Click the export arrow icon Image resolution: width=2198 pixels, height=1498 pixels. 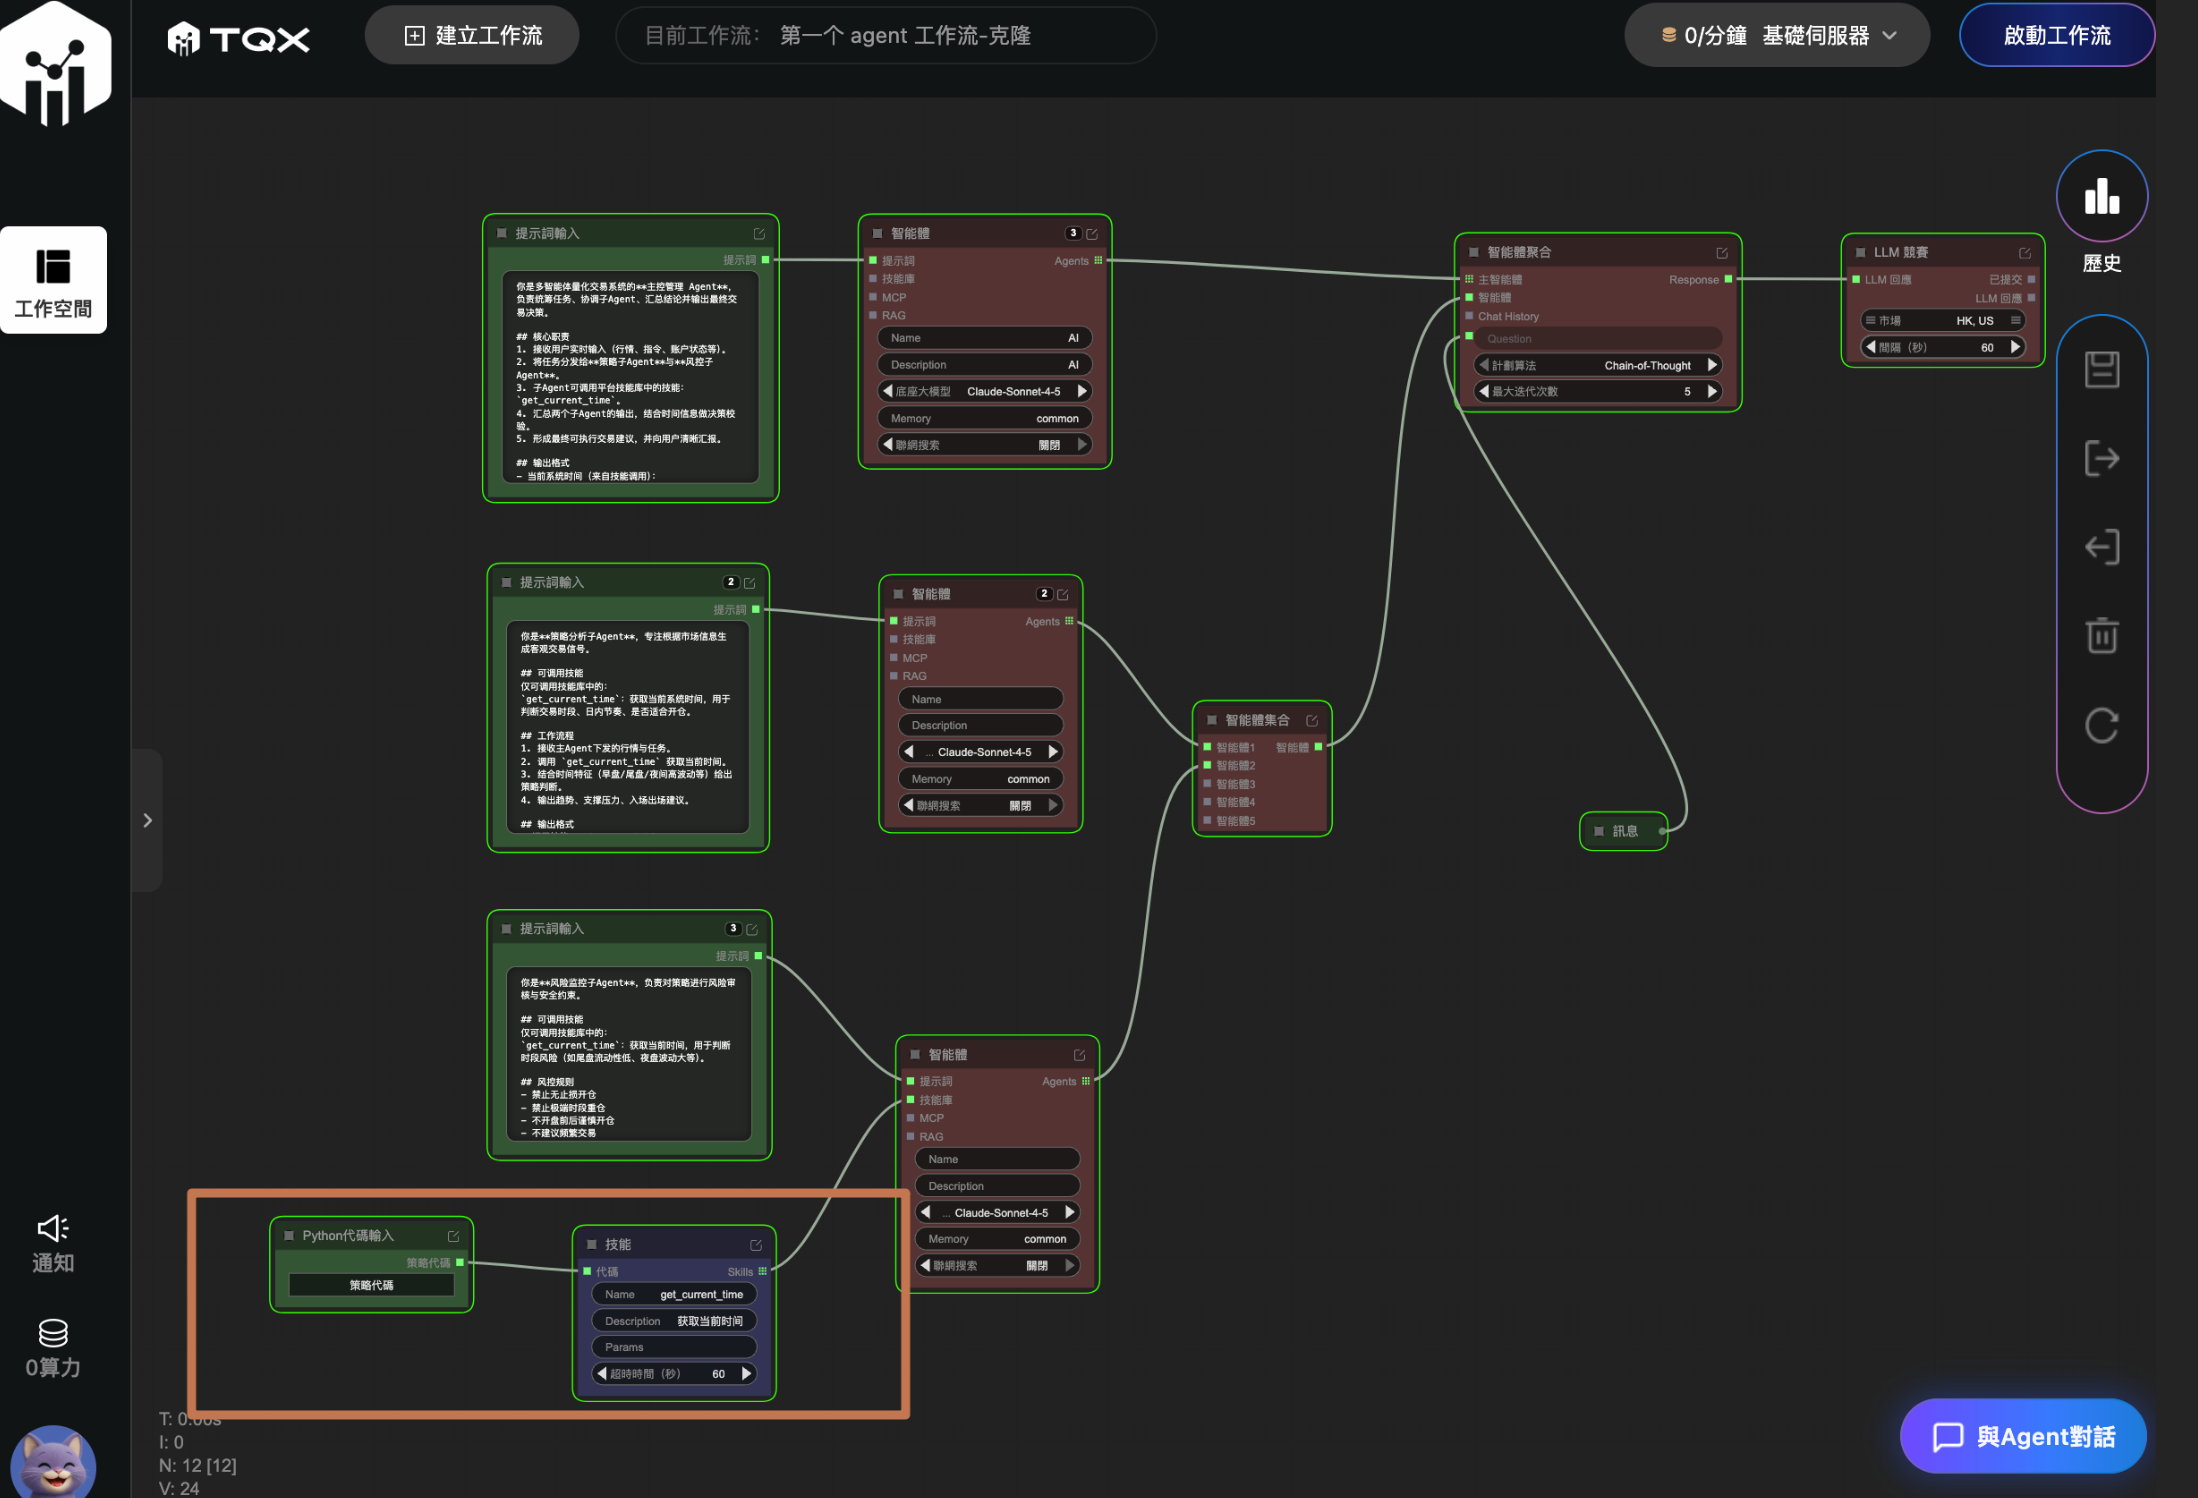click(2101, 459)
